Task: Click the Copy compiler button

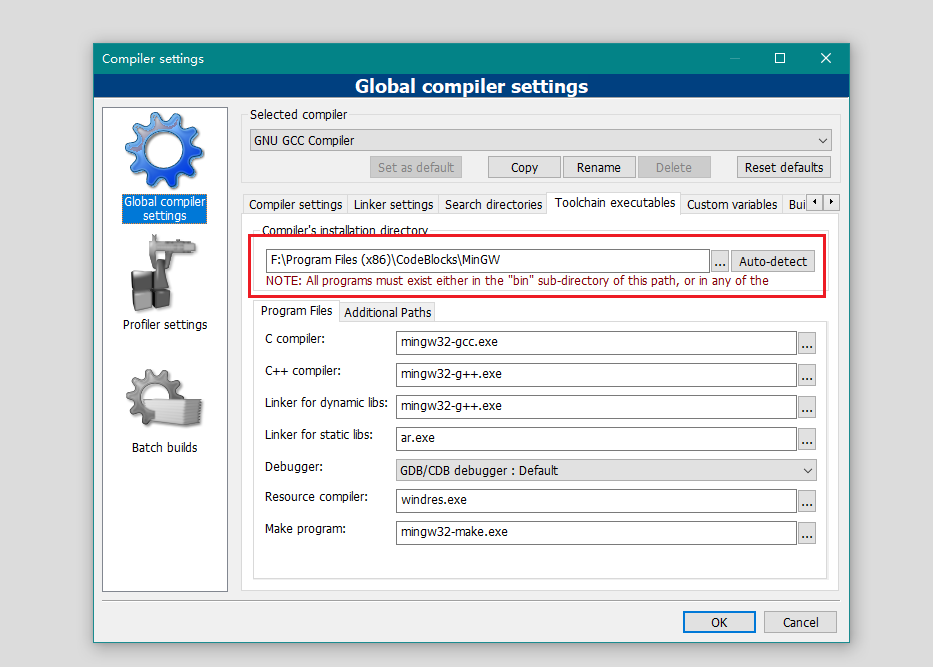Action: pyautogui.click(x=524, y=168)
